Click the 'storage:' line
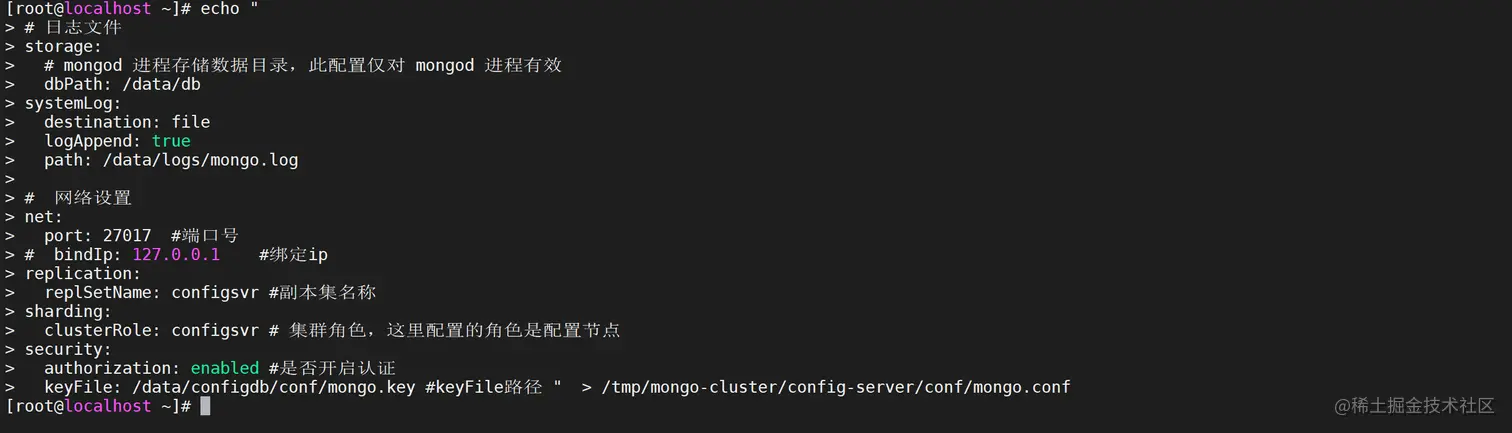 pyautogui.click(x=63, y=47)
